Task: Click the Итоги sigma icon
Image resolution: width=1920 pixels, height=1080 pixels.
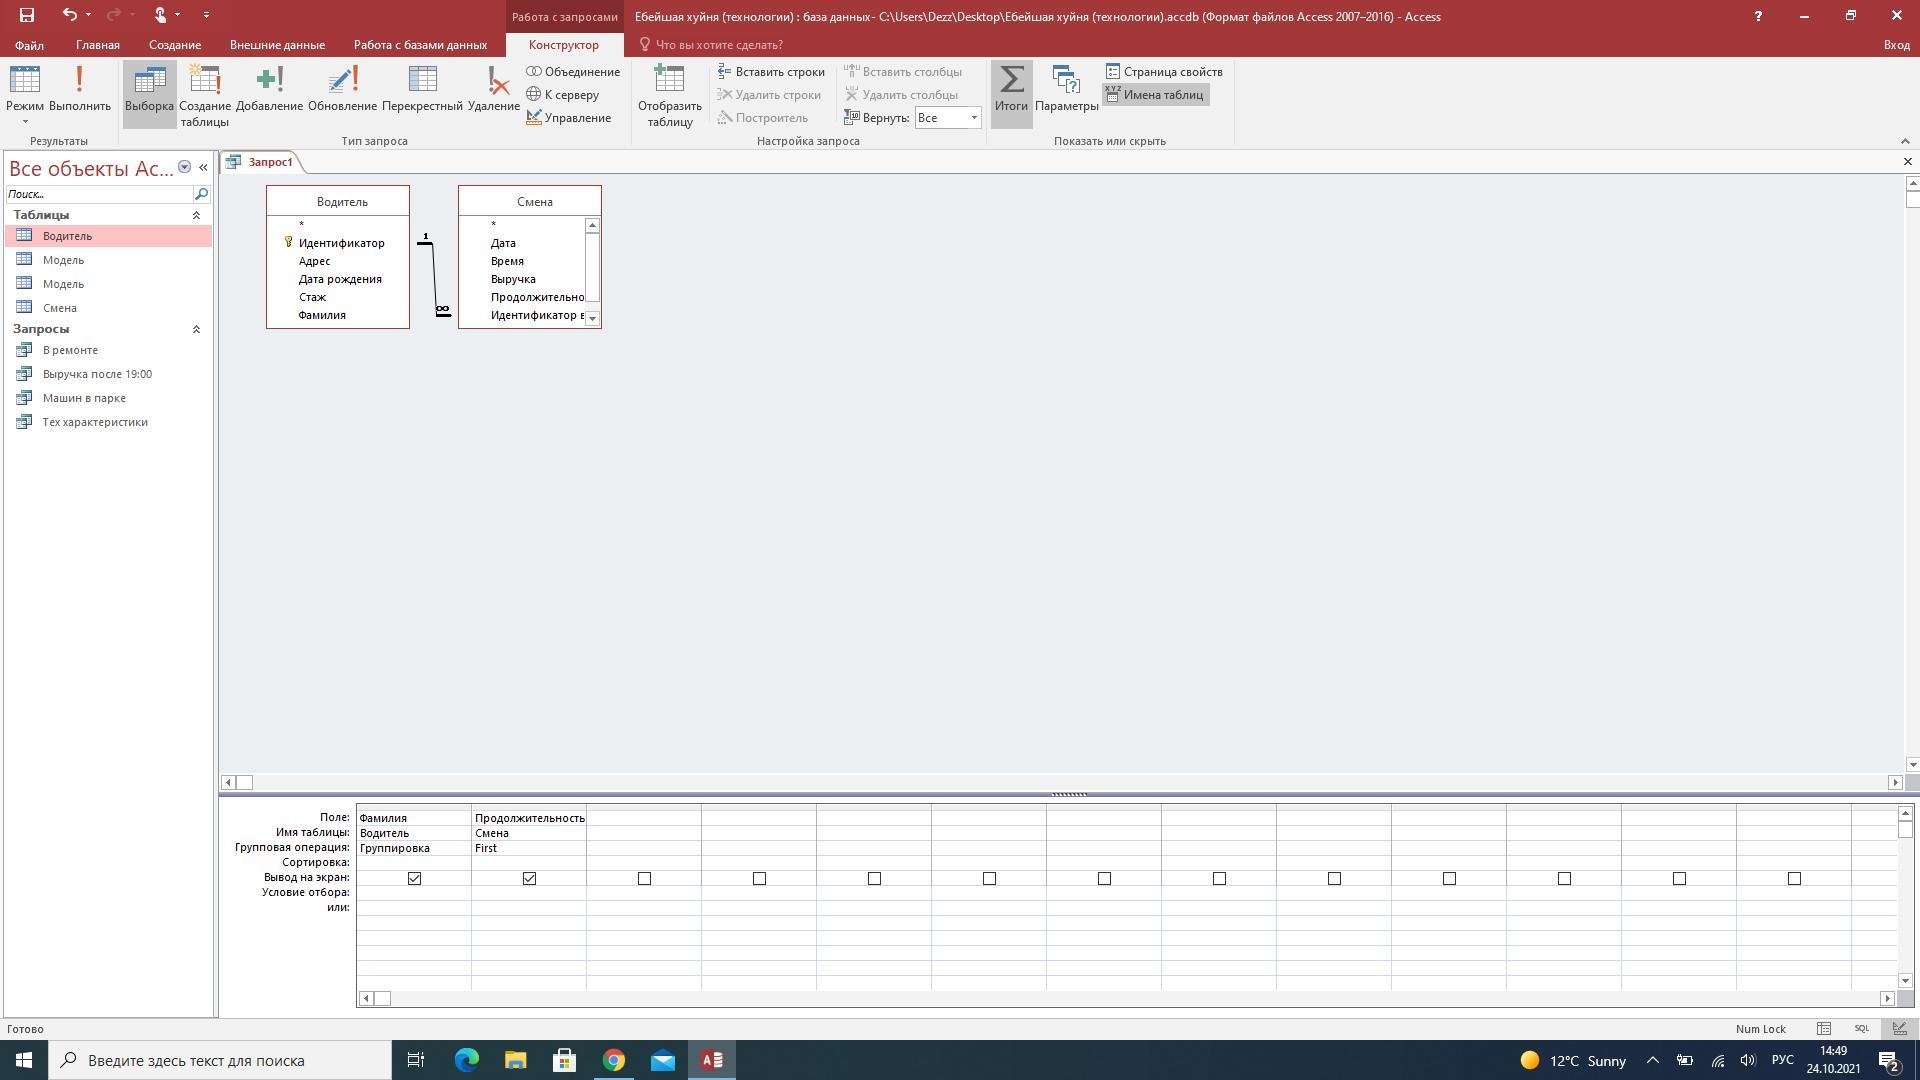Action: pos(1011,90)
